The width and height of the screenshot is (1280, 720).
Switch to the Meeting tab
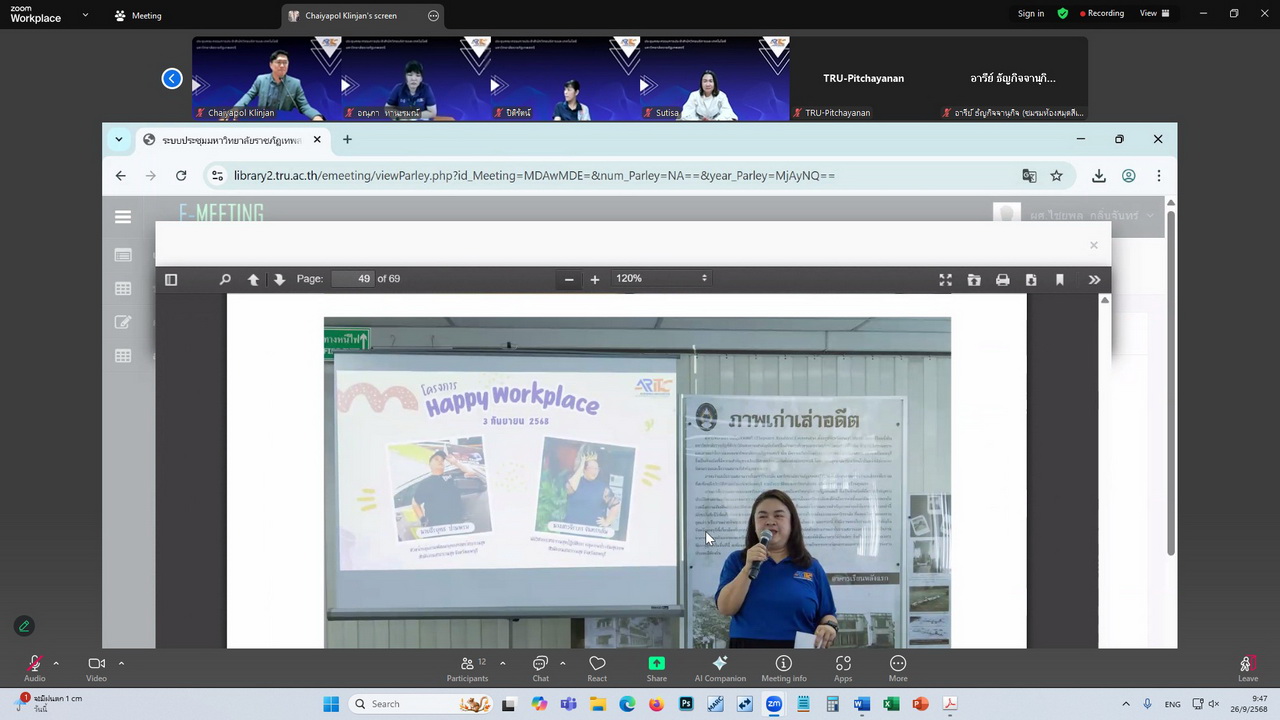pos(138,16)
